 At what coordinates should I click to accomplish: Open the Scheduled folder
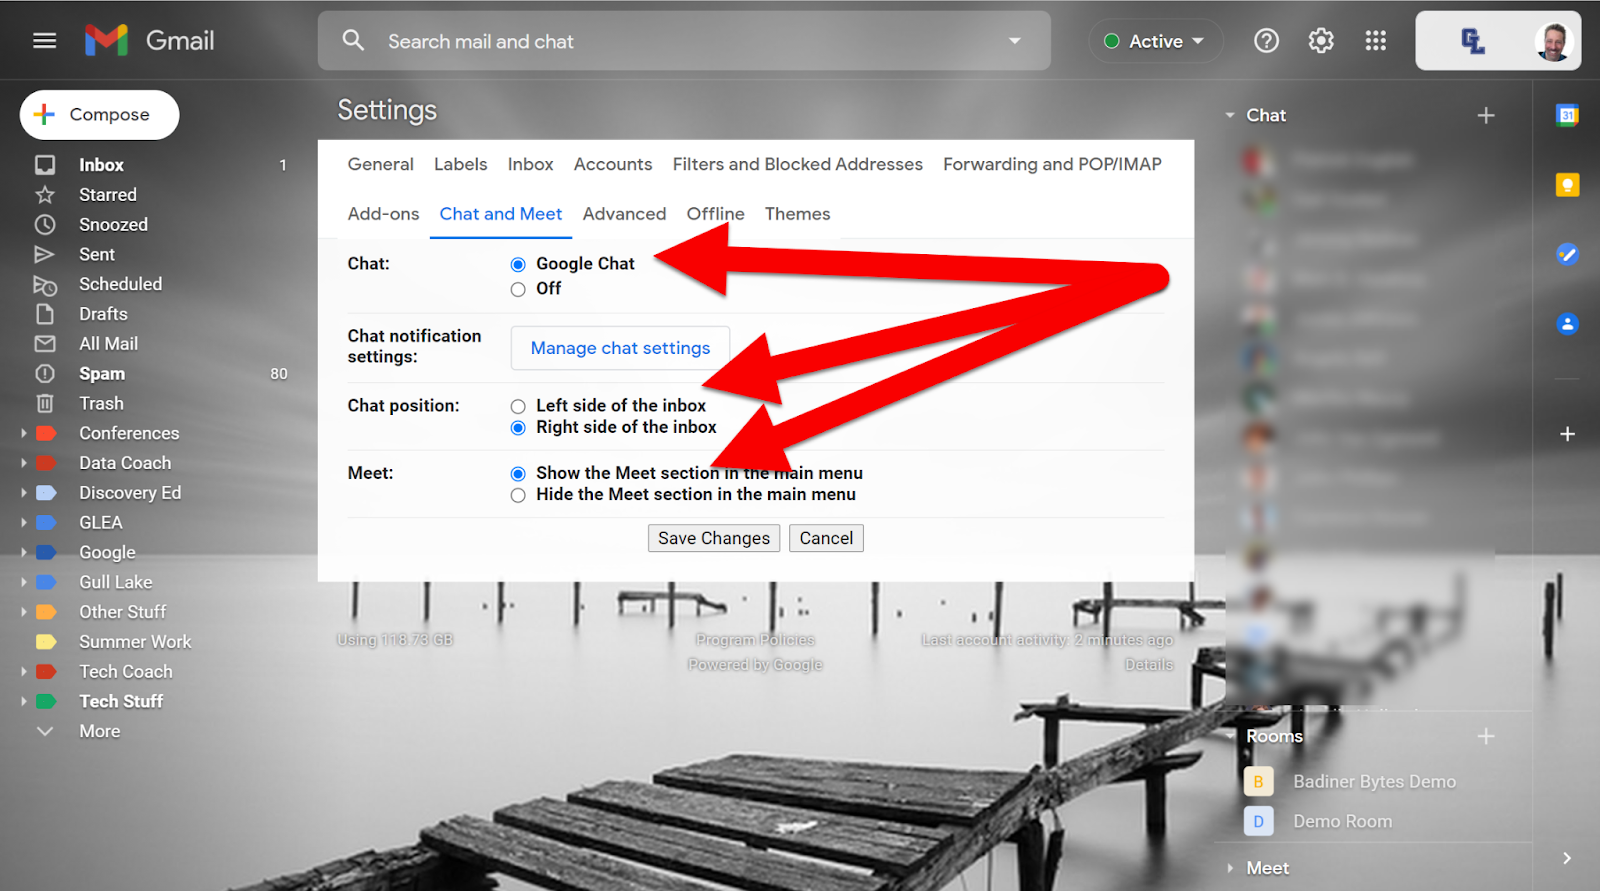[120, 284]
